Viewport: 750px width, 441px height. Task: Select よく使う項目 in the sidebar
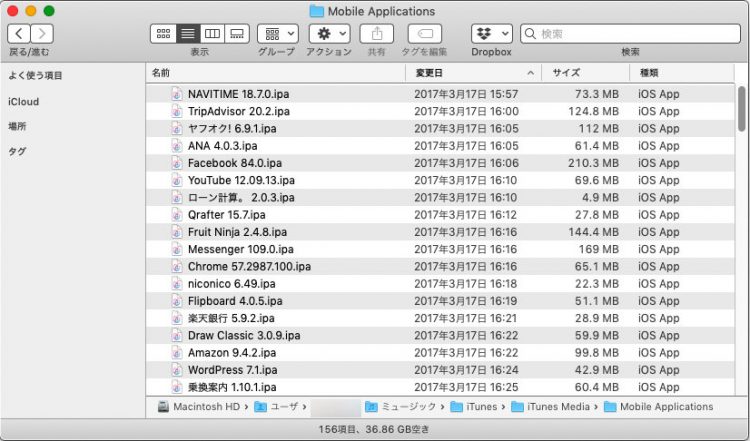[x=35, y=76]
